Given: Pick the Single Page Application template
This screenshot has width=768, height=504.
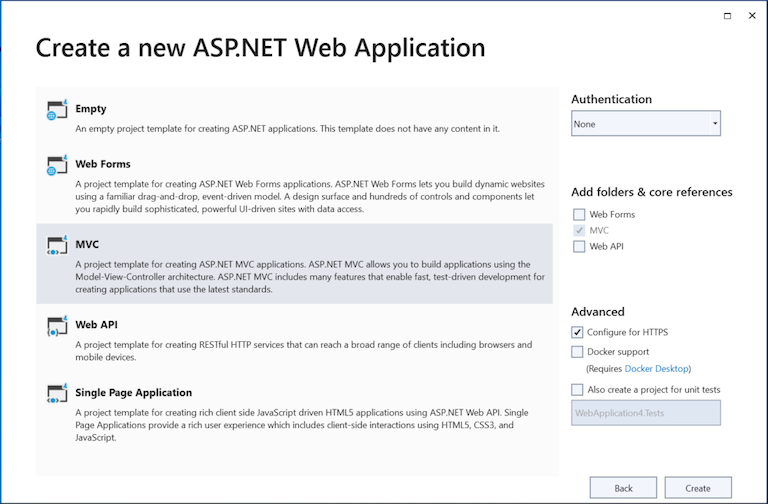Looking at the screenshot, I should coord(134,393).
